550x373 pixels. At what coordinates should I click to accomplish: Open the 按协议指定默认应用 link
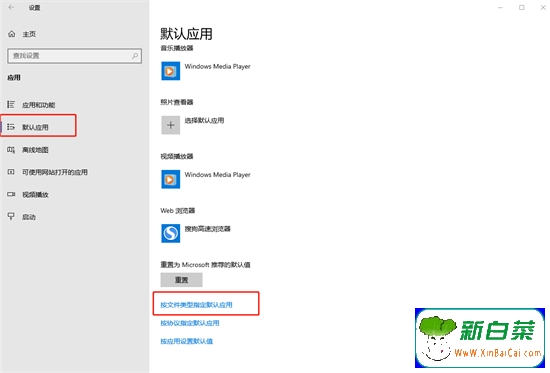[x=190, y=323]
